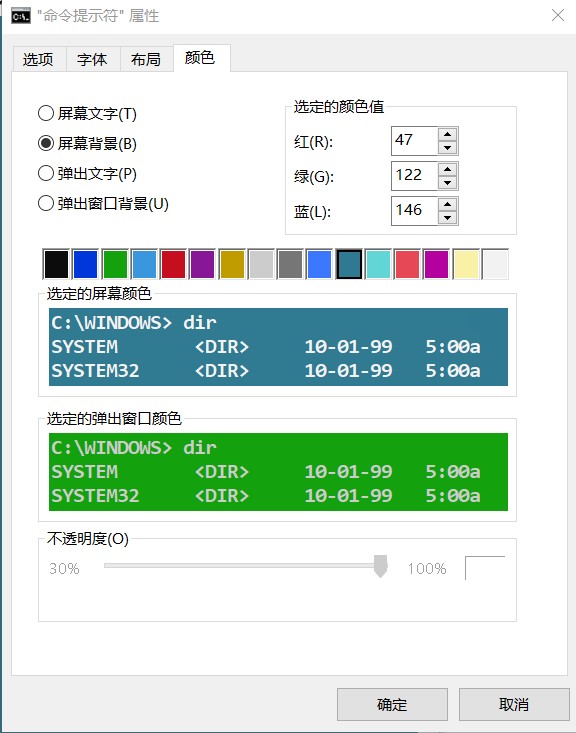Click the screen colors preview box
The image size is (576, 733).
[278, 347]
